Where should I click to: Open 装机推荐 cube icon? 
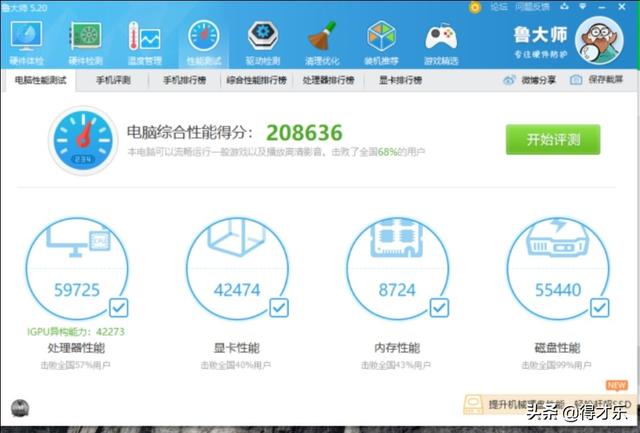coord(381,36)
